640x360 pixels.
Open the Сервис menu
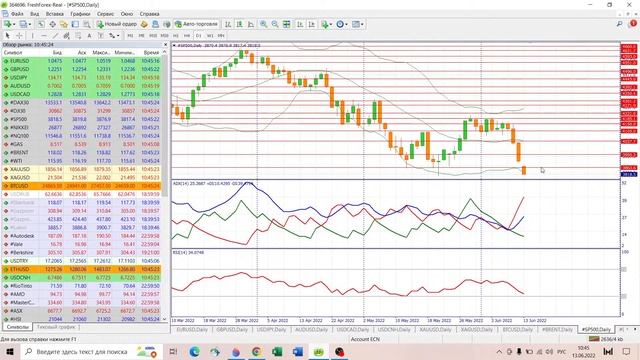(x=105, y=13)
